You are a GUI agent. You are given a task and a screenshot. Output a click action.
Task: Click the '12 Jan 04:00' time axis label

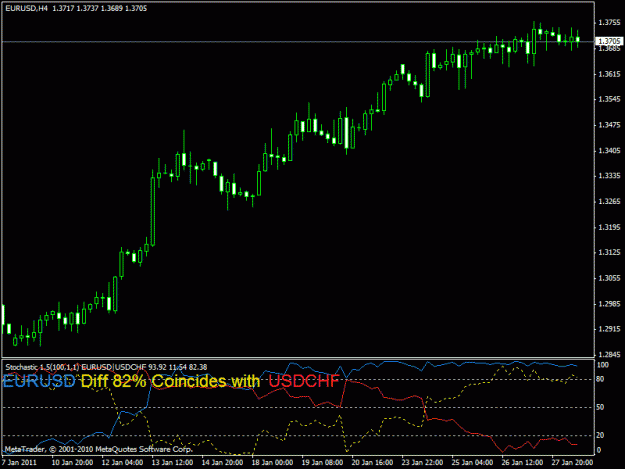coord(122,463)
